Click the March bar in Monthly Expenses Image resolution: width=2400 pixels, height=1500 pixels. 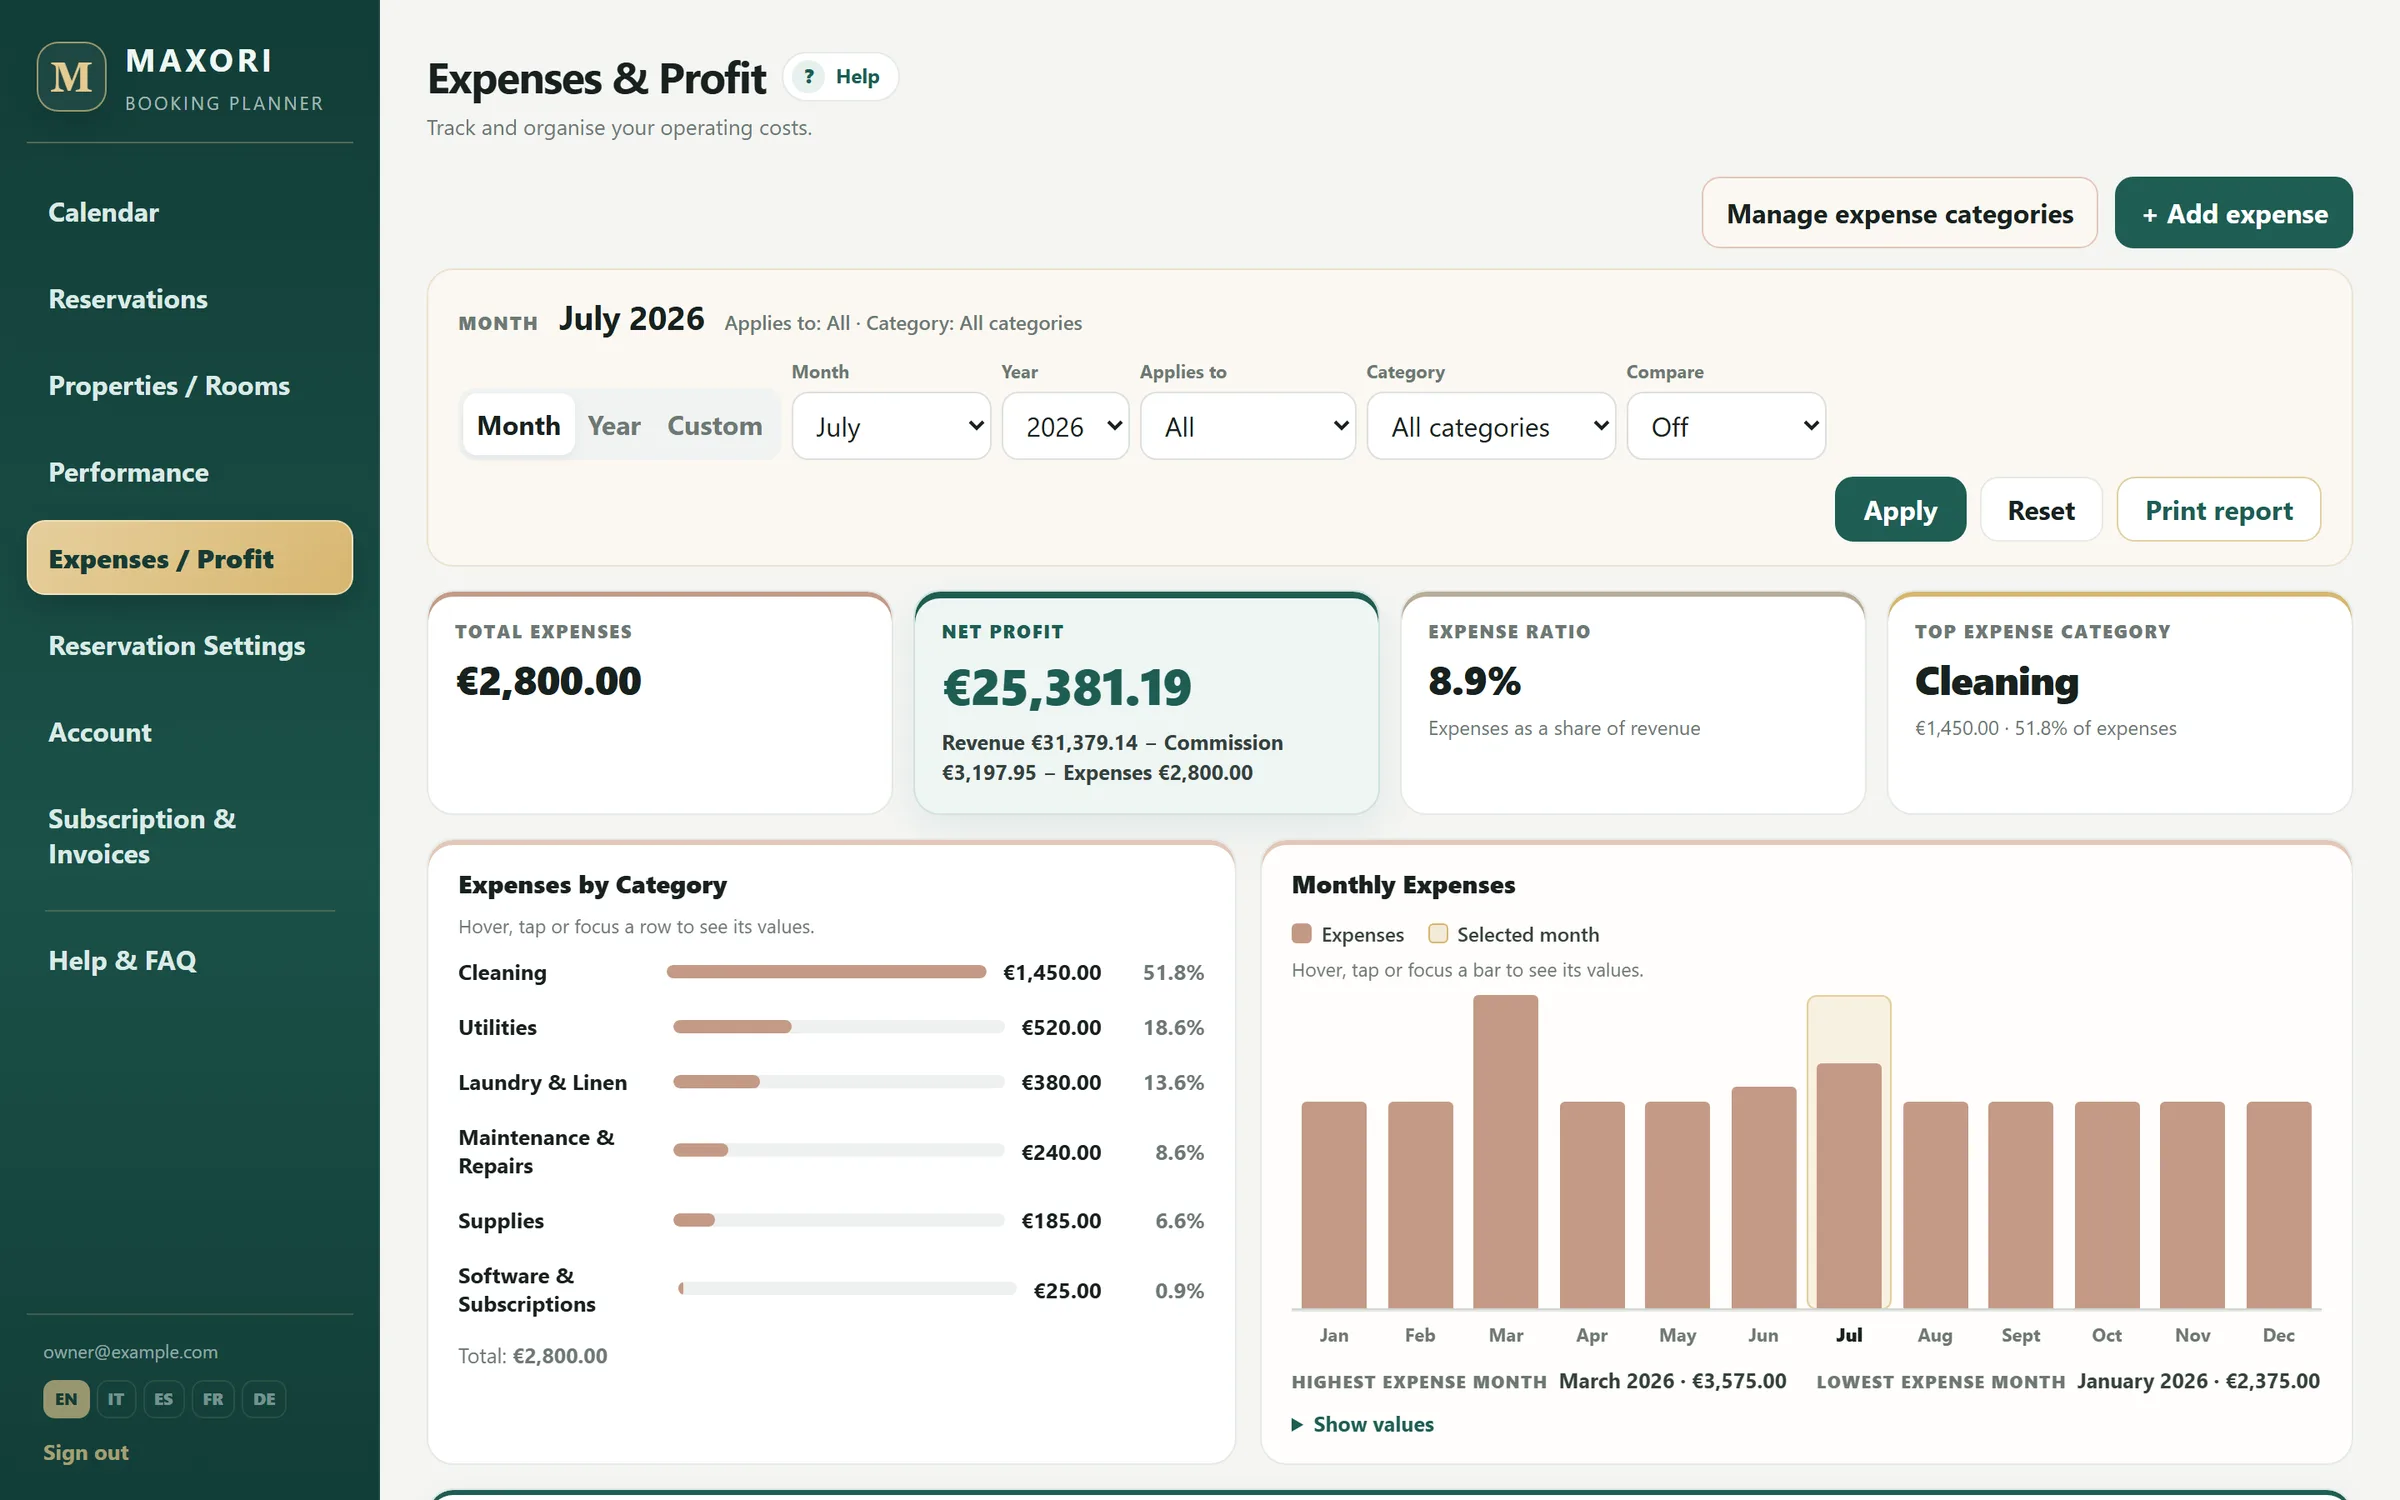(1505, 1152)
